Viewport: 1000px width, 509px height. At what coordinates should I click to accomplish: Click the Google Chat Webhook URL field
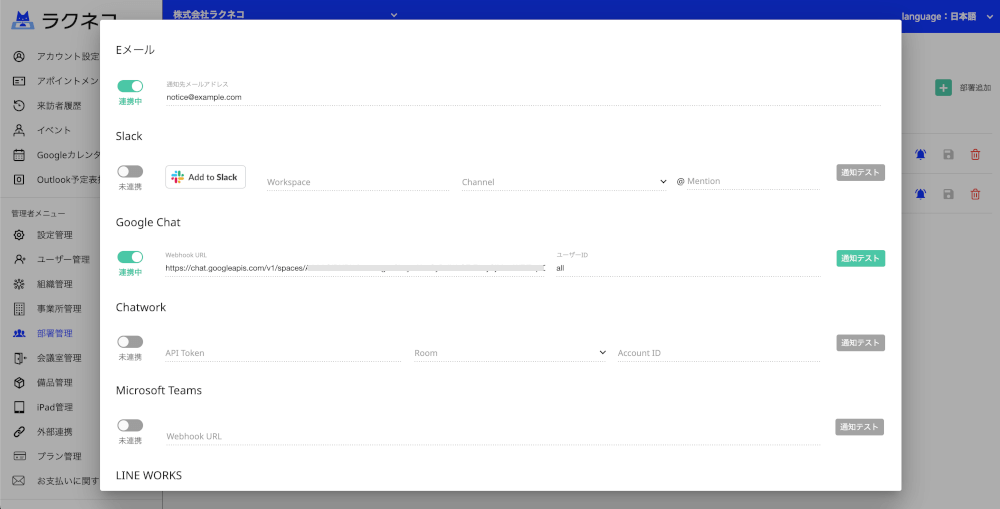pyautogui.click(x=355, y=268)
